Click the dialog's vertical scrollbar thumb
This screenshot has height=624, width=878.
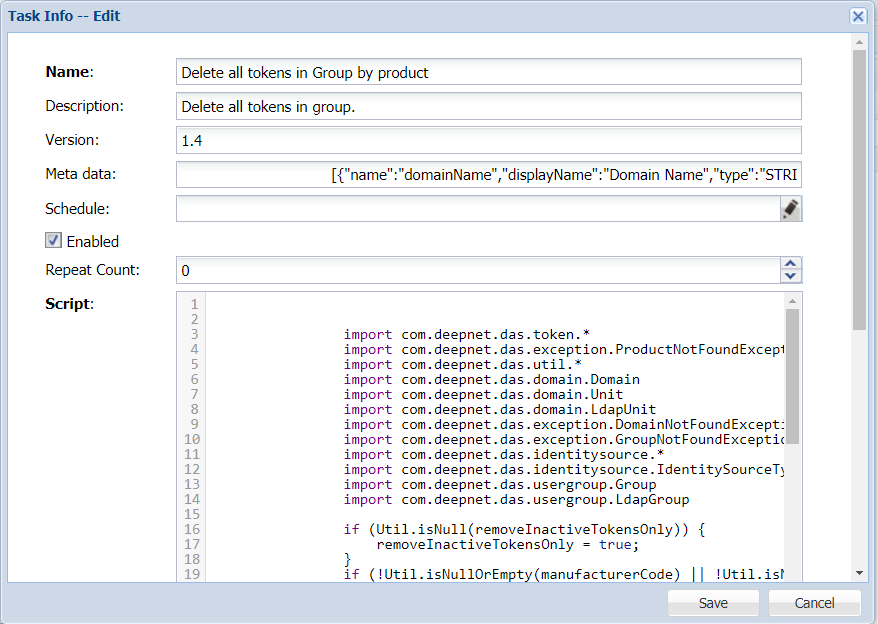[859, 190]
